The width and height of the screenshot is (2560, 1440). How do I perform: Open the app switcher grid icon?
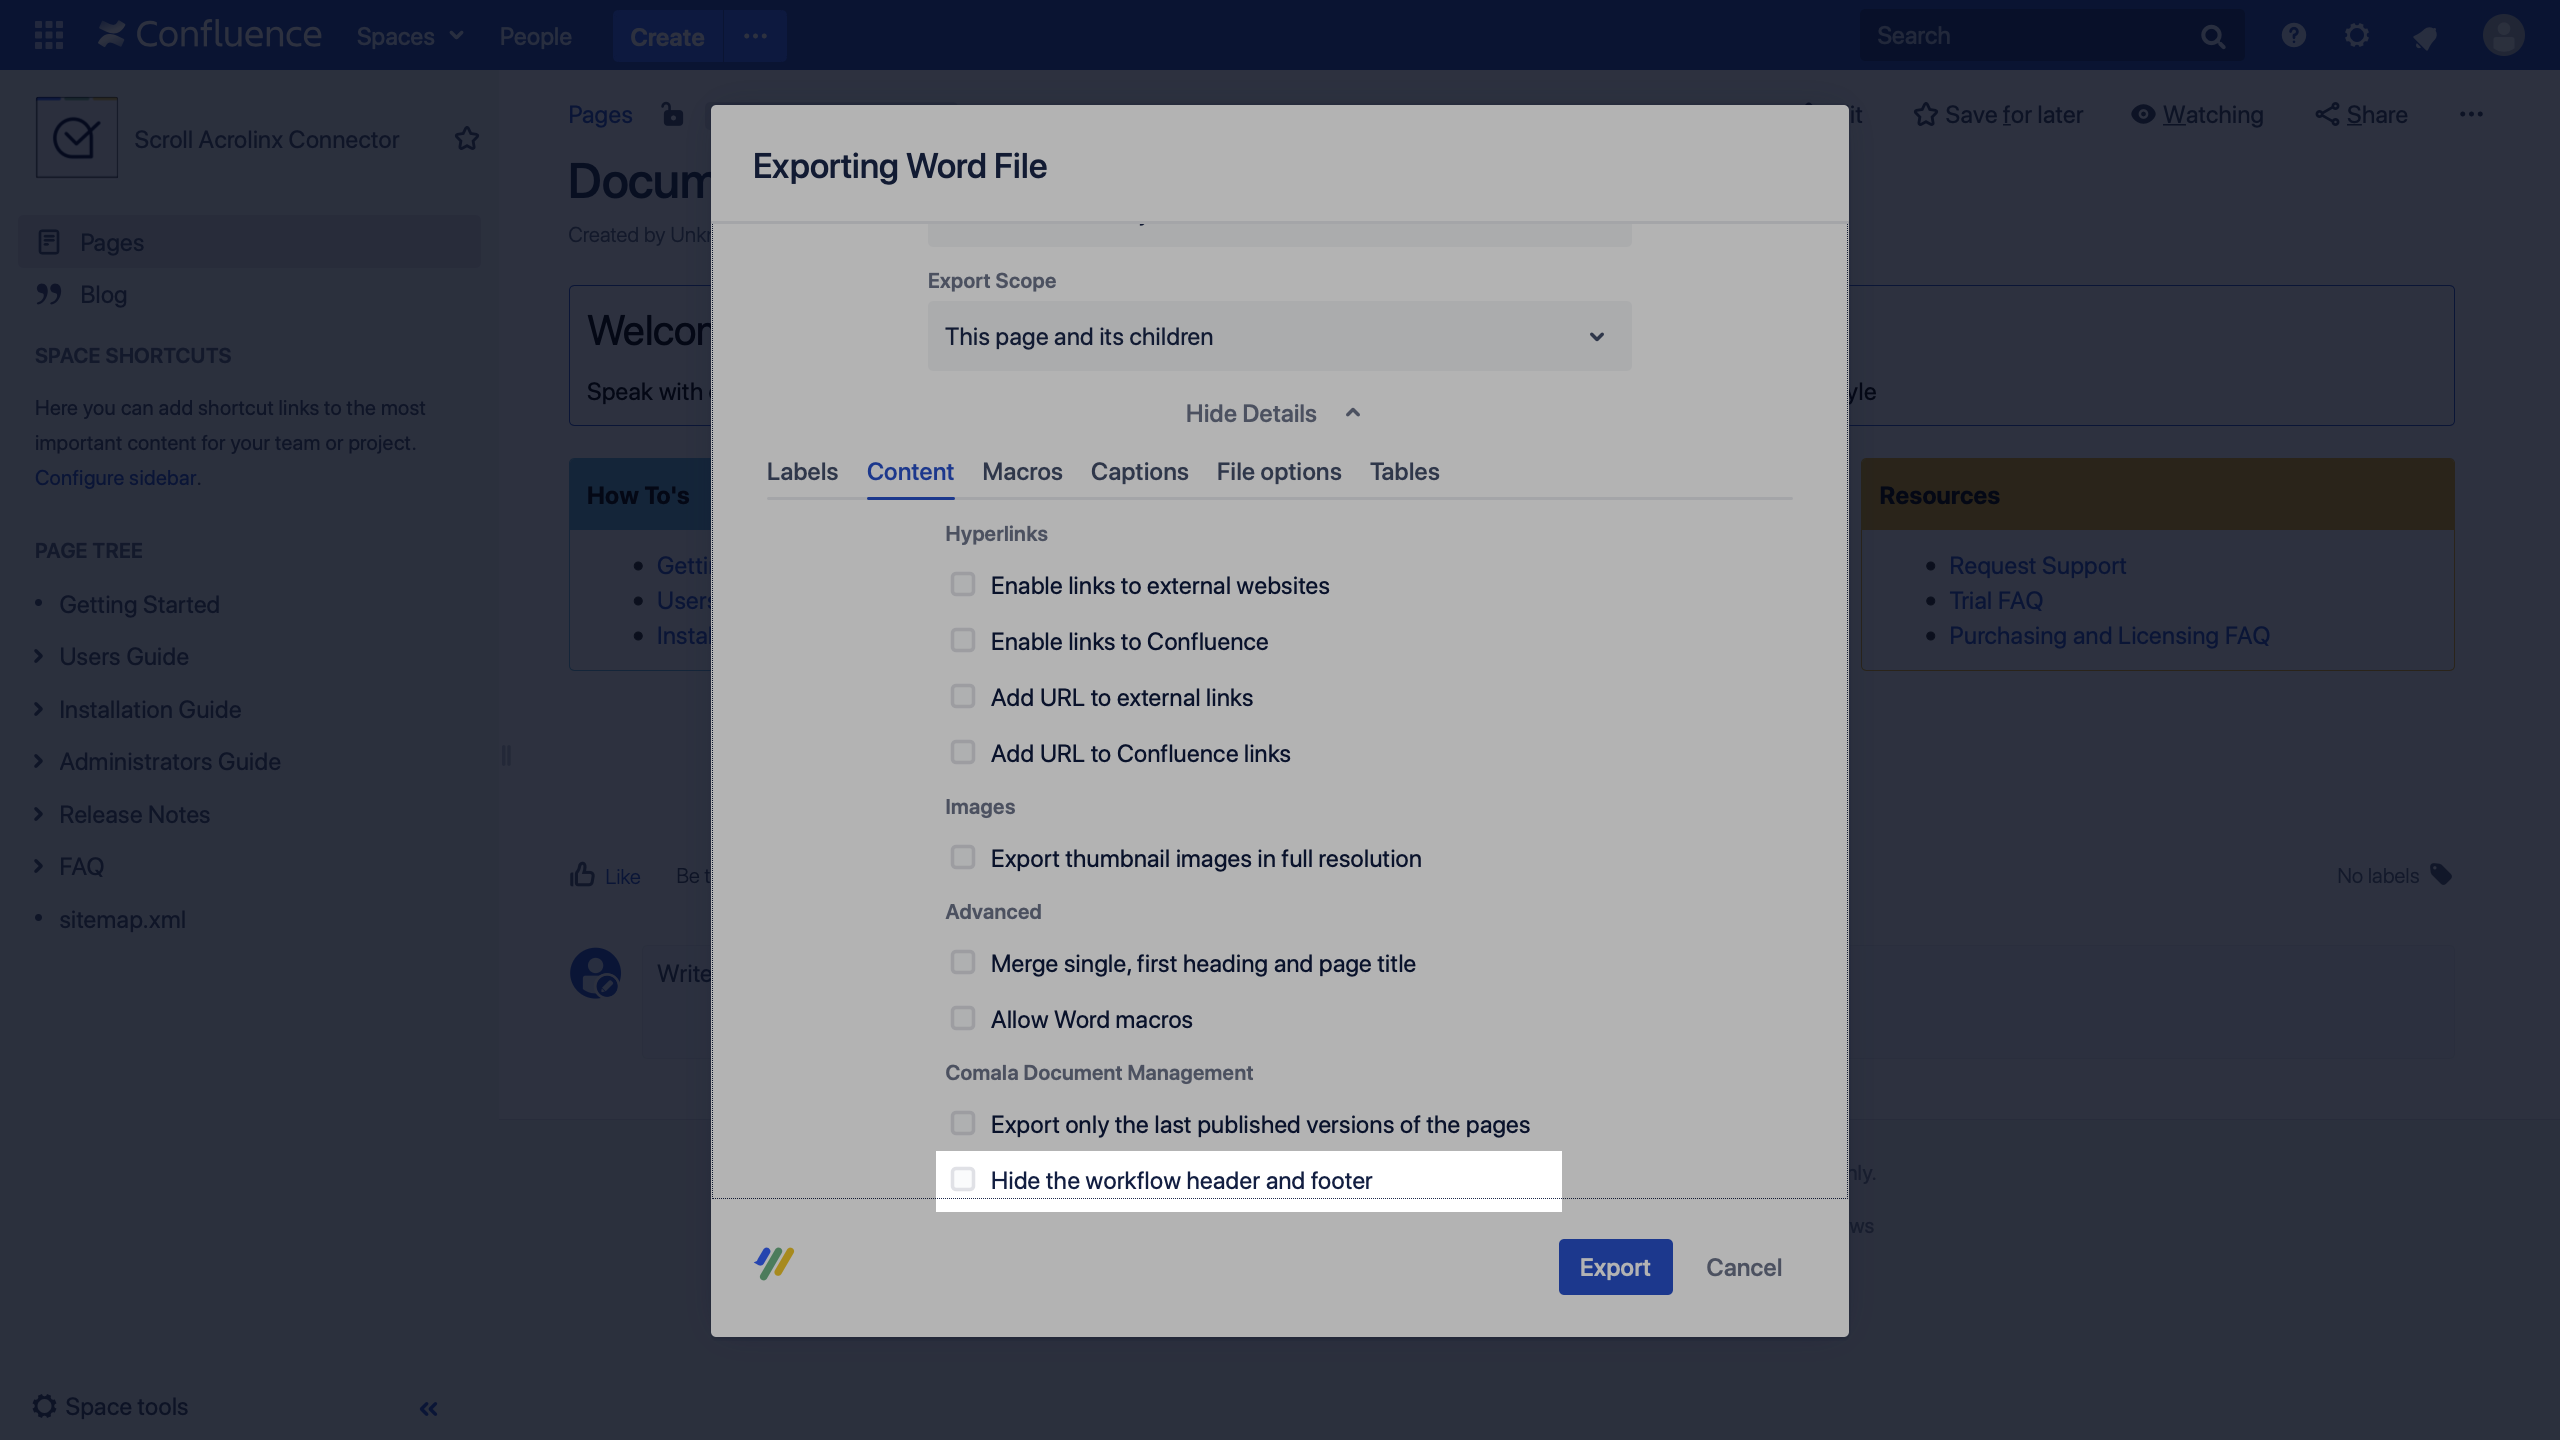pyautogui.click(x=48, y=36)
